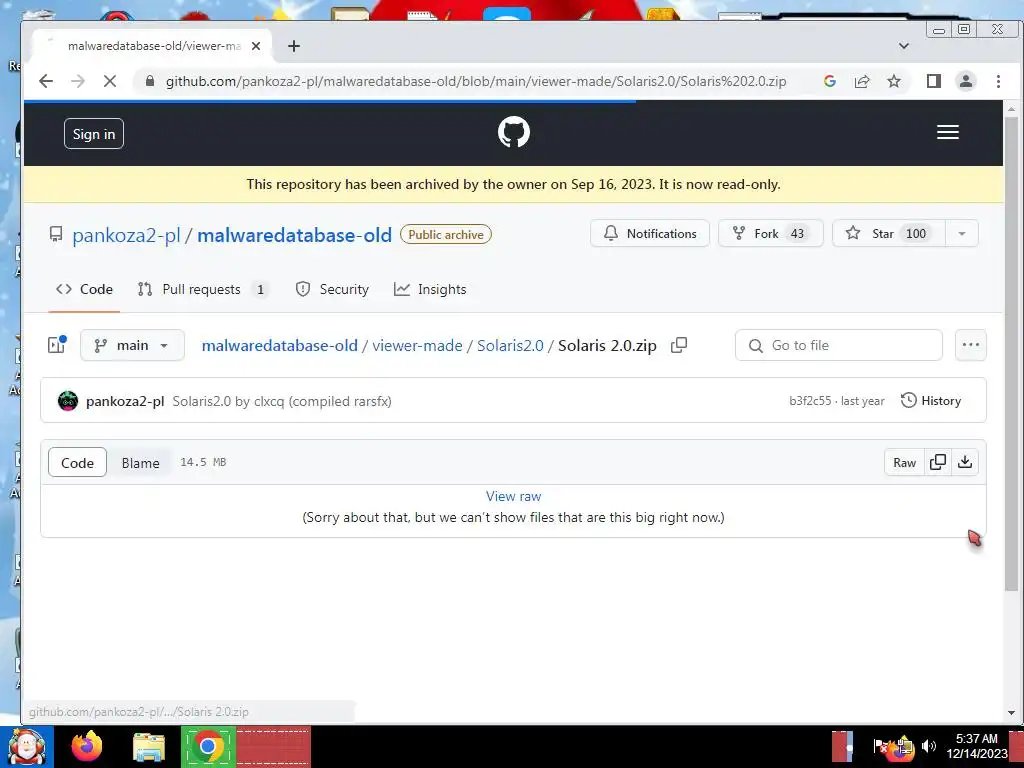
Task: Click the browser forward arrow
Action: click(x=78, y=81)
